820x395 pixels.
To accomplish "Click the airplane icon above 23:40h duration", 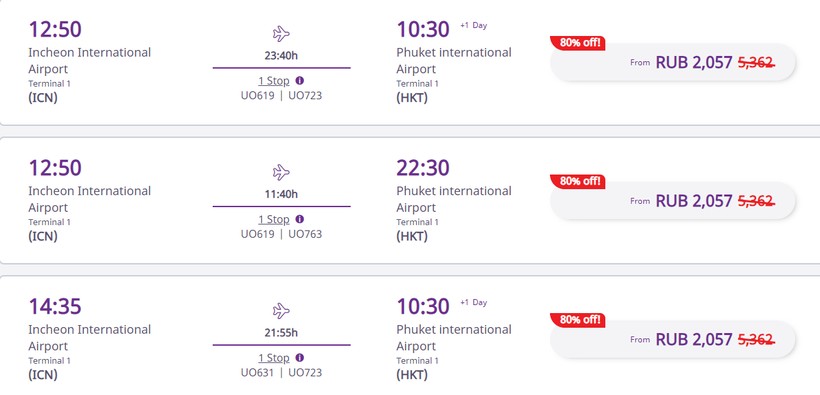I will point(281,34).
